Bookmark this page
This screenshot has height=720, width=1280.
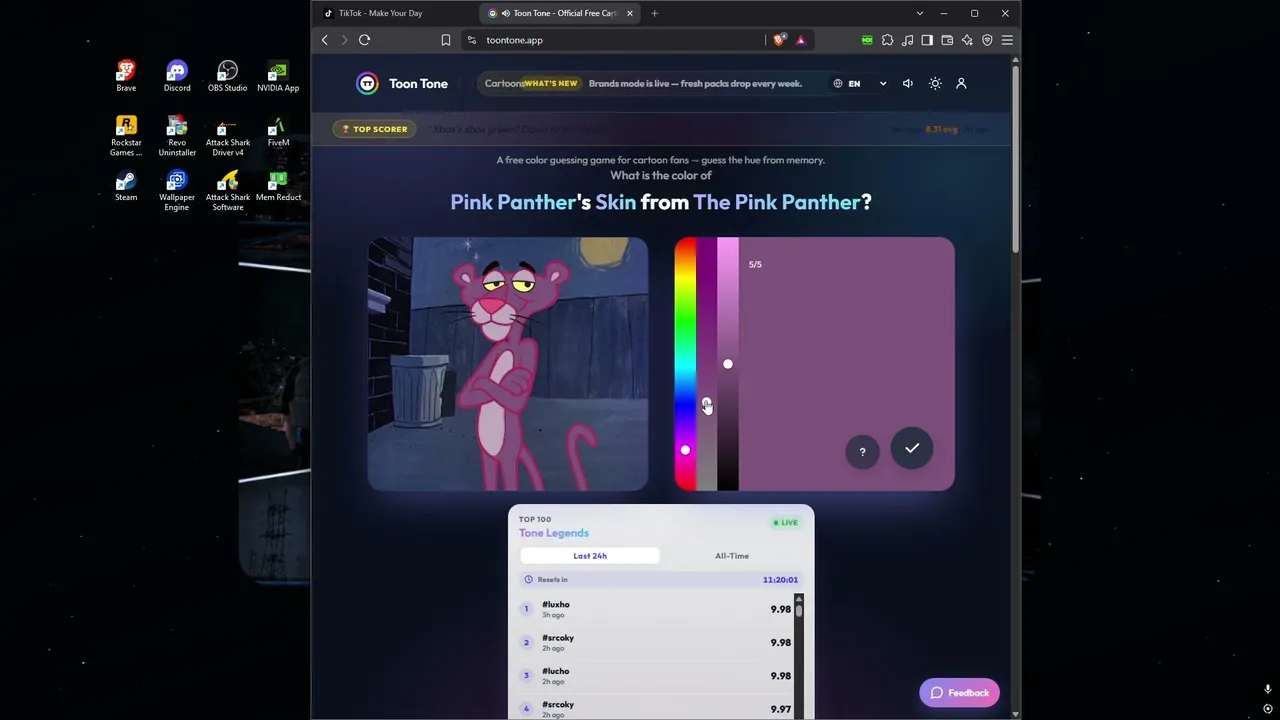click(x=446, y=40)
